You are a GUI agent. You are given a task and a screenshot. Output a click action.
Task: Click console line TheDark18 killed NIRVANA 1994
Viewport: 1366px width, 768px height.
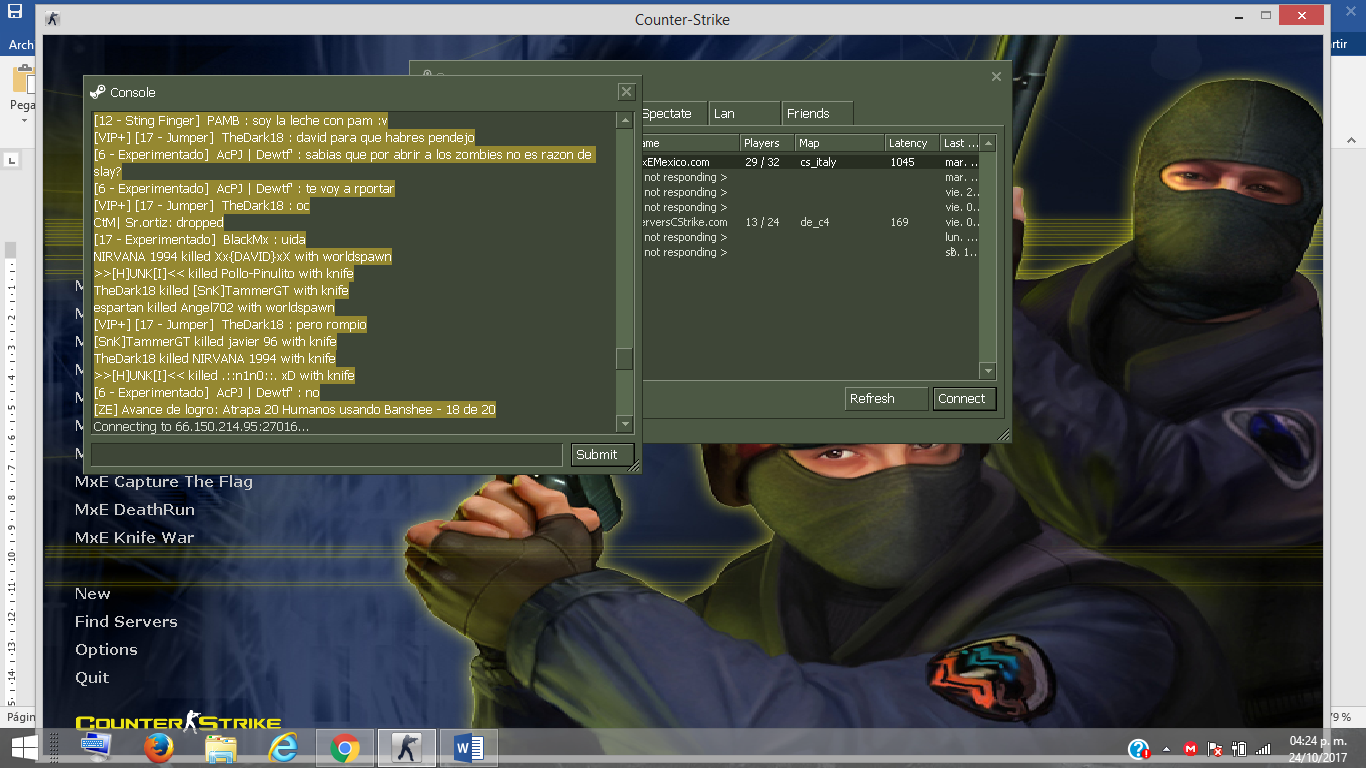215,358
